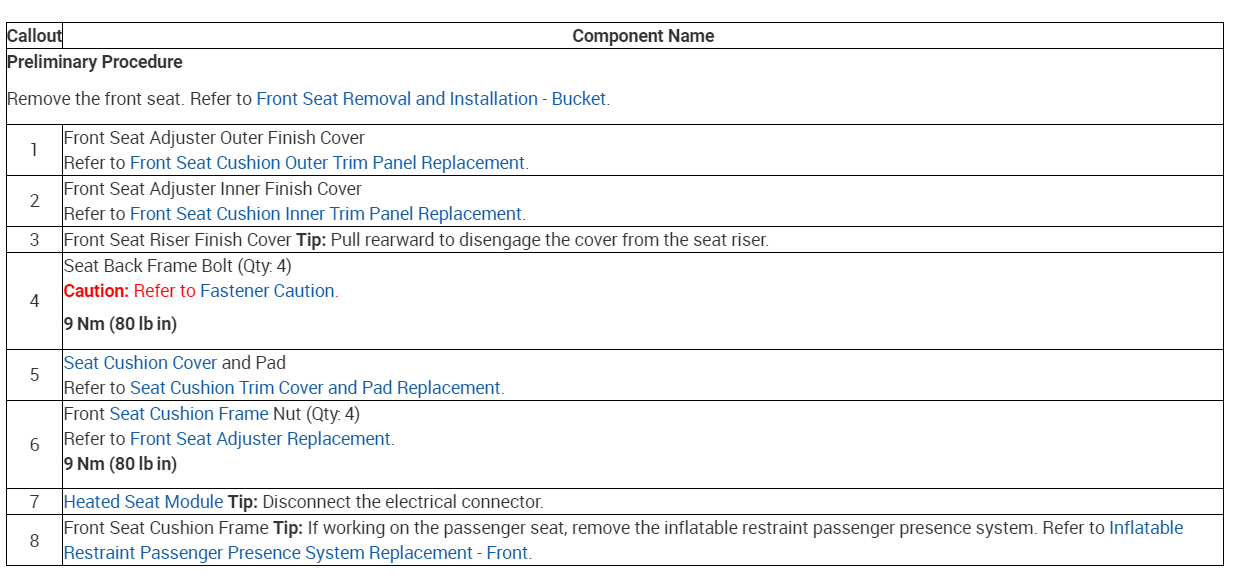Open the Front Seat Adjuster Replacement link

260,439
